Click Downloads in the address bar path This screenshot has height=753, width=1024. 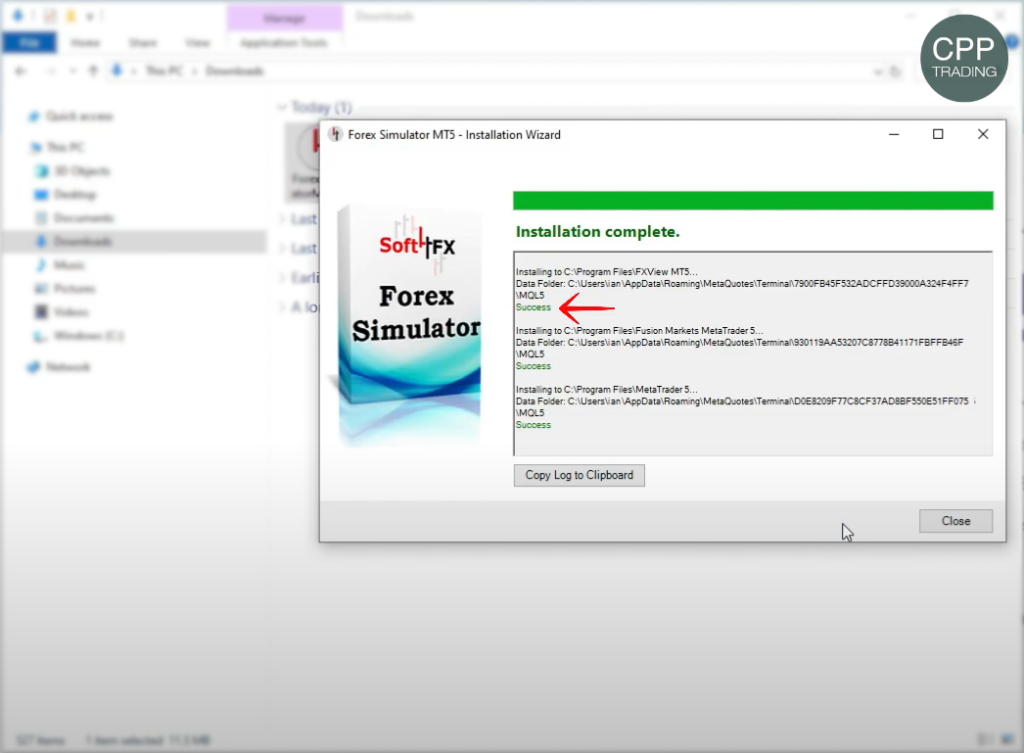point(234,71)
